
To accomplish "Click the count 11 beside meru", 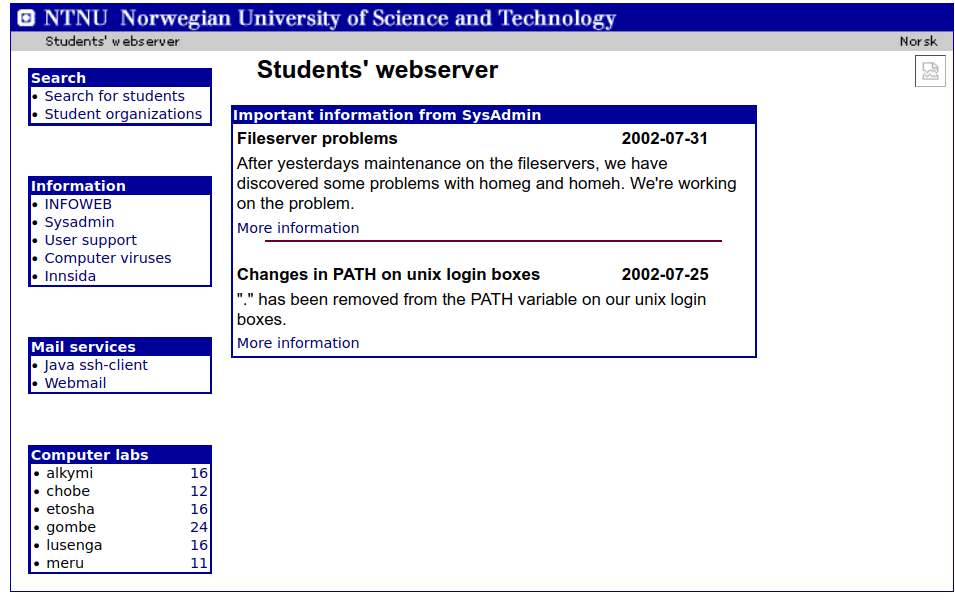I will point(199,563).
